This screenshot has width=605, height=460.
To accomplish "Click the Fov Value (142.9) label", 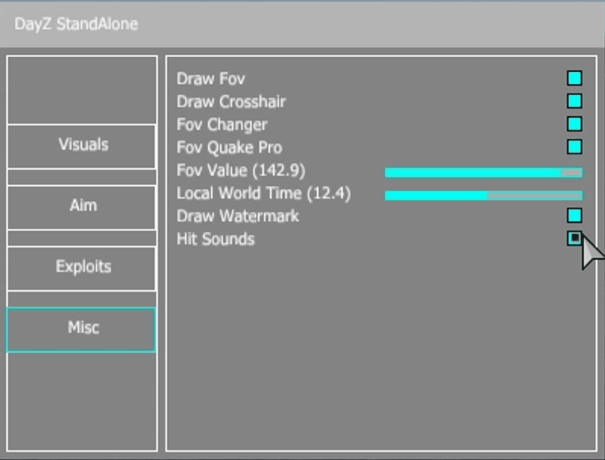I will (x=241, y=170).
